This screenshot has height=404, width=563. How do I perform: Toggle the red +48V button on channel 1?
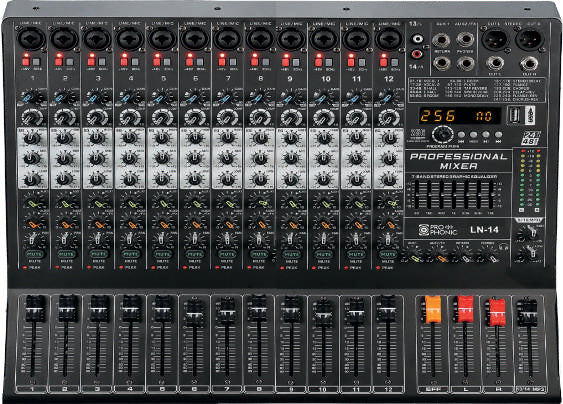coord(26,61)
